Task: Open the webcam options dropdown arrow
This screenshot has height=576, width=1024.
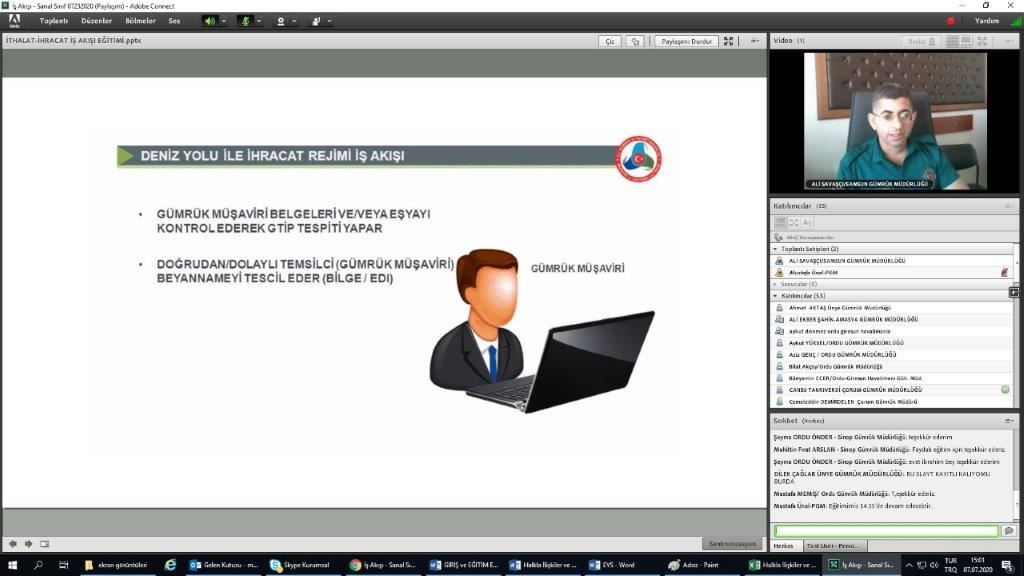Action: pos(295,20)
